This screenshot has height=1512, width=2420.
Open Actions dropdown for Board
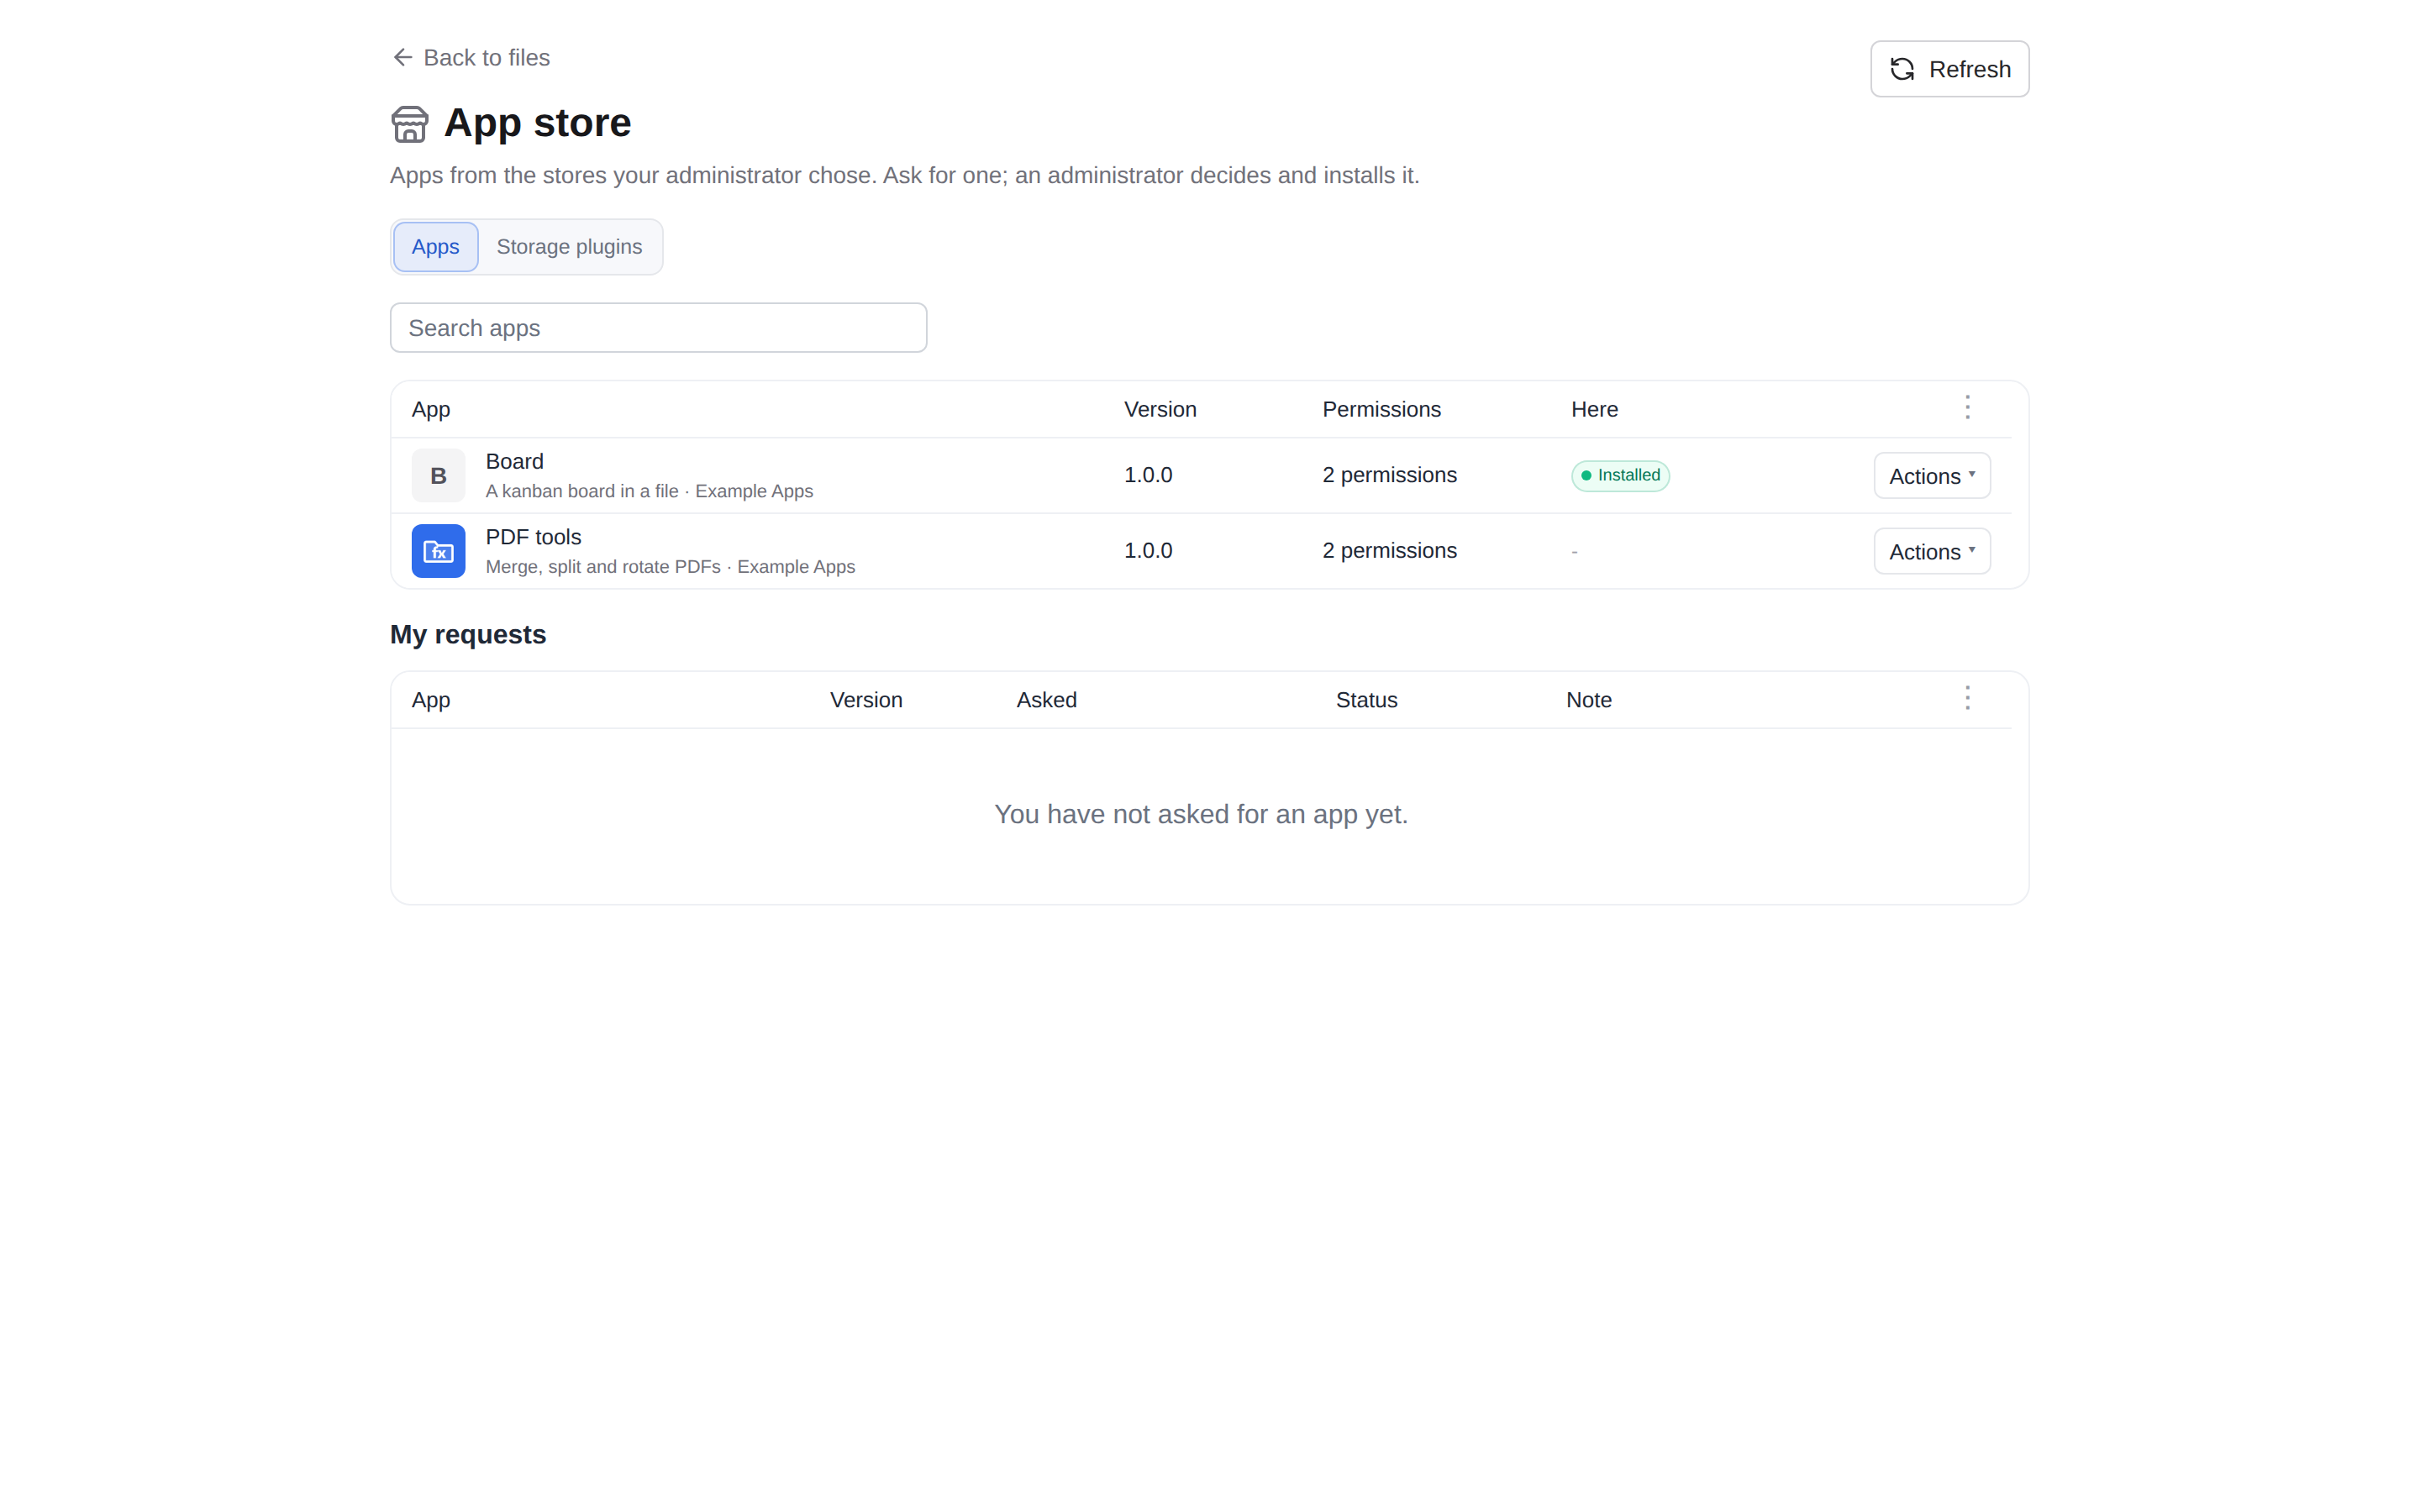[1931, 476]
